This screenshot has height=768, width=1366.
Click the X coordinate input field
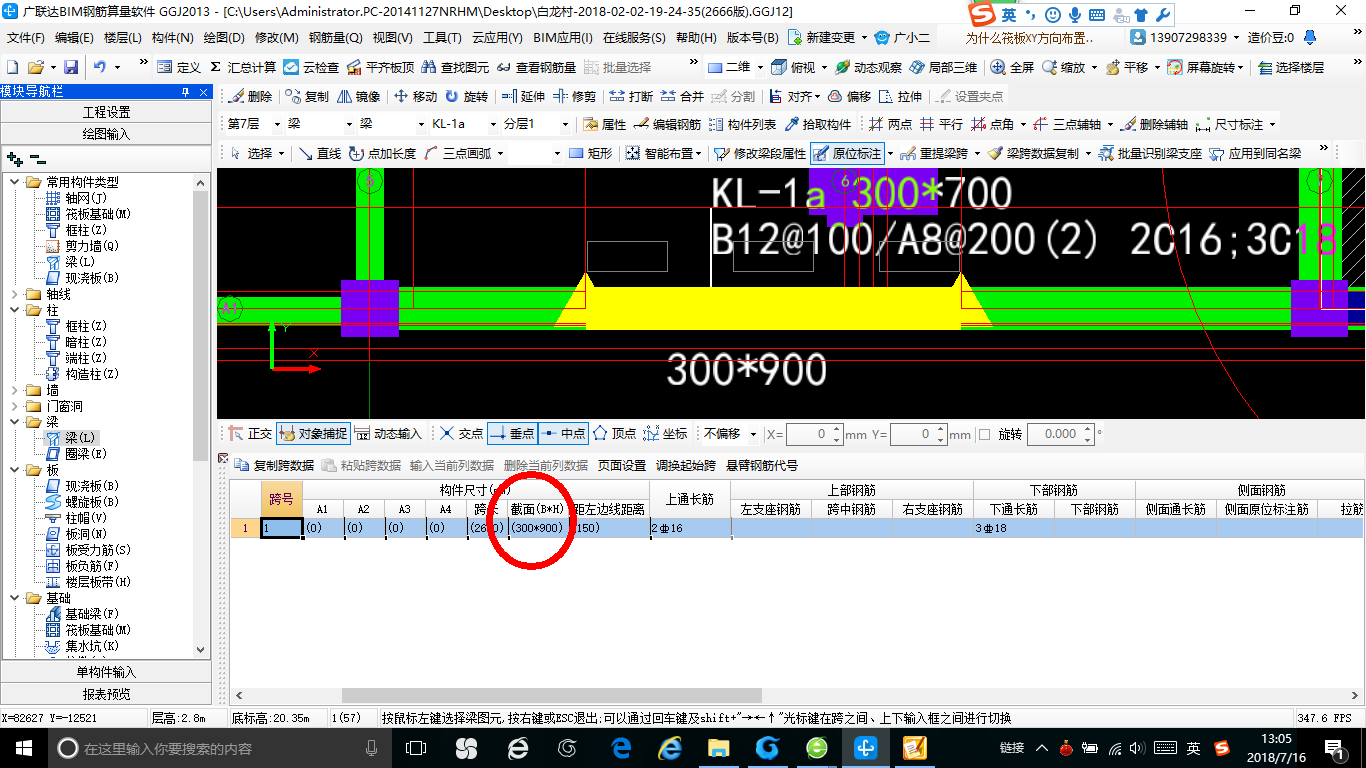(814, 434)
